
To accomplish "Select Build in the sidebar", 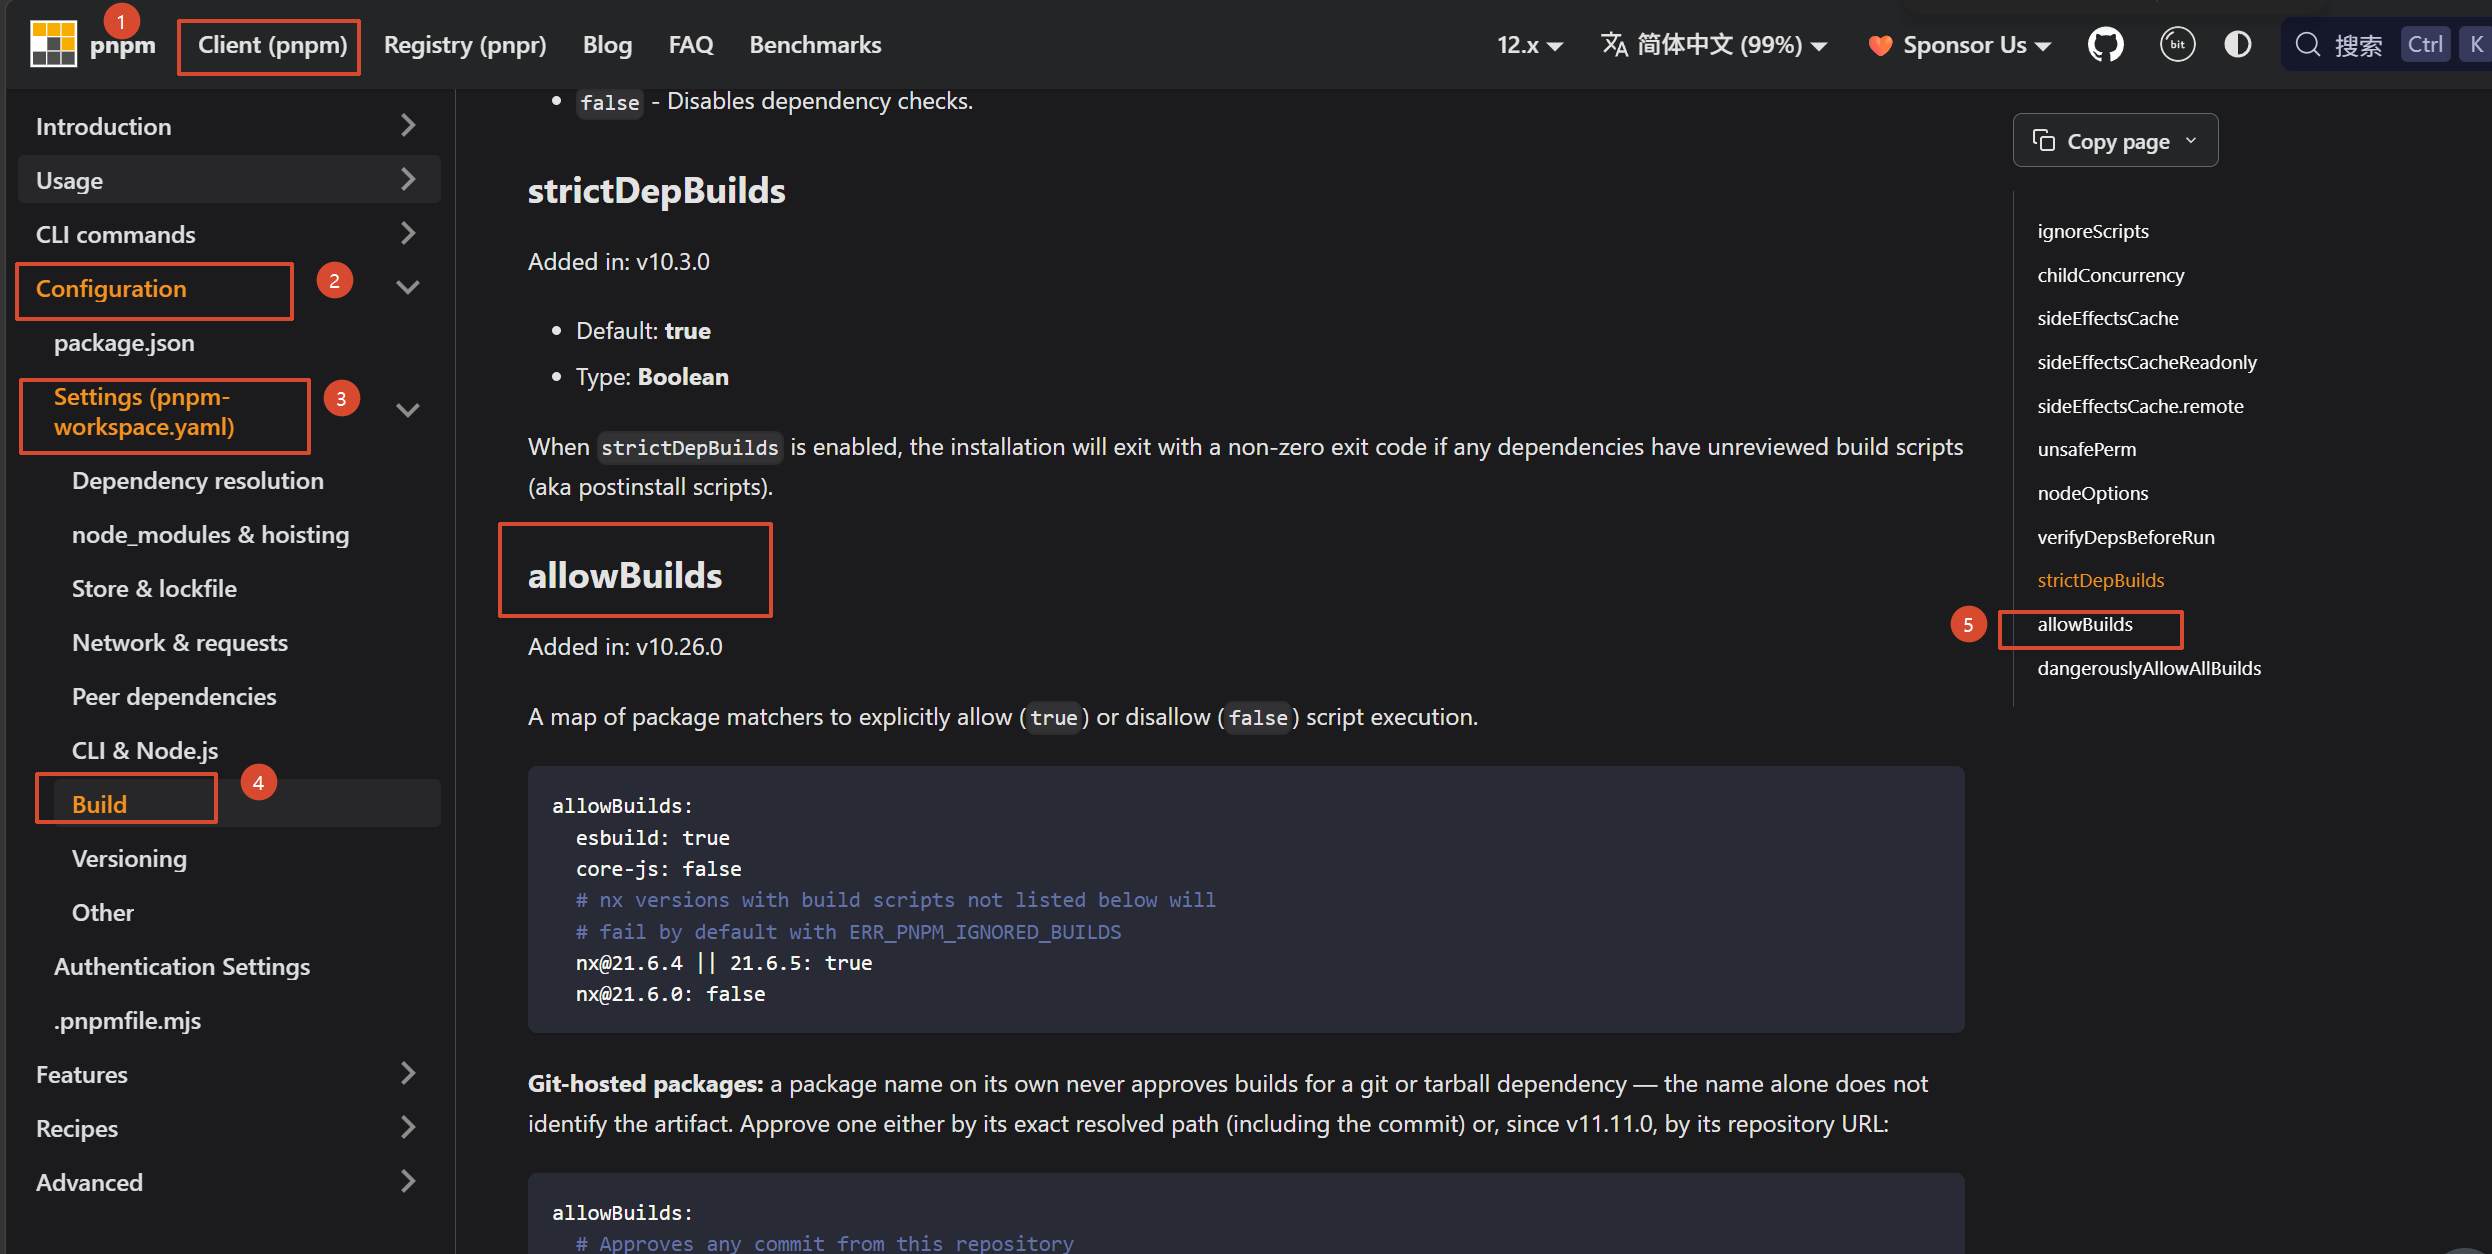I will tap(99, 805).
